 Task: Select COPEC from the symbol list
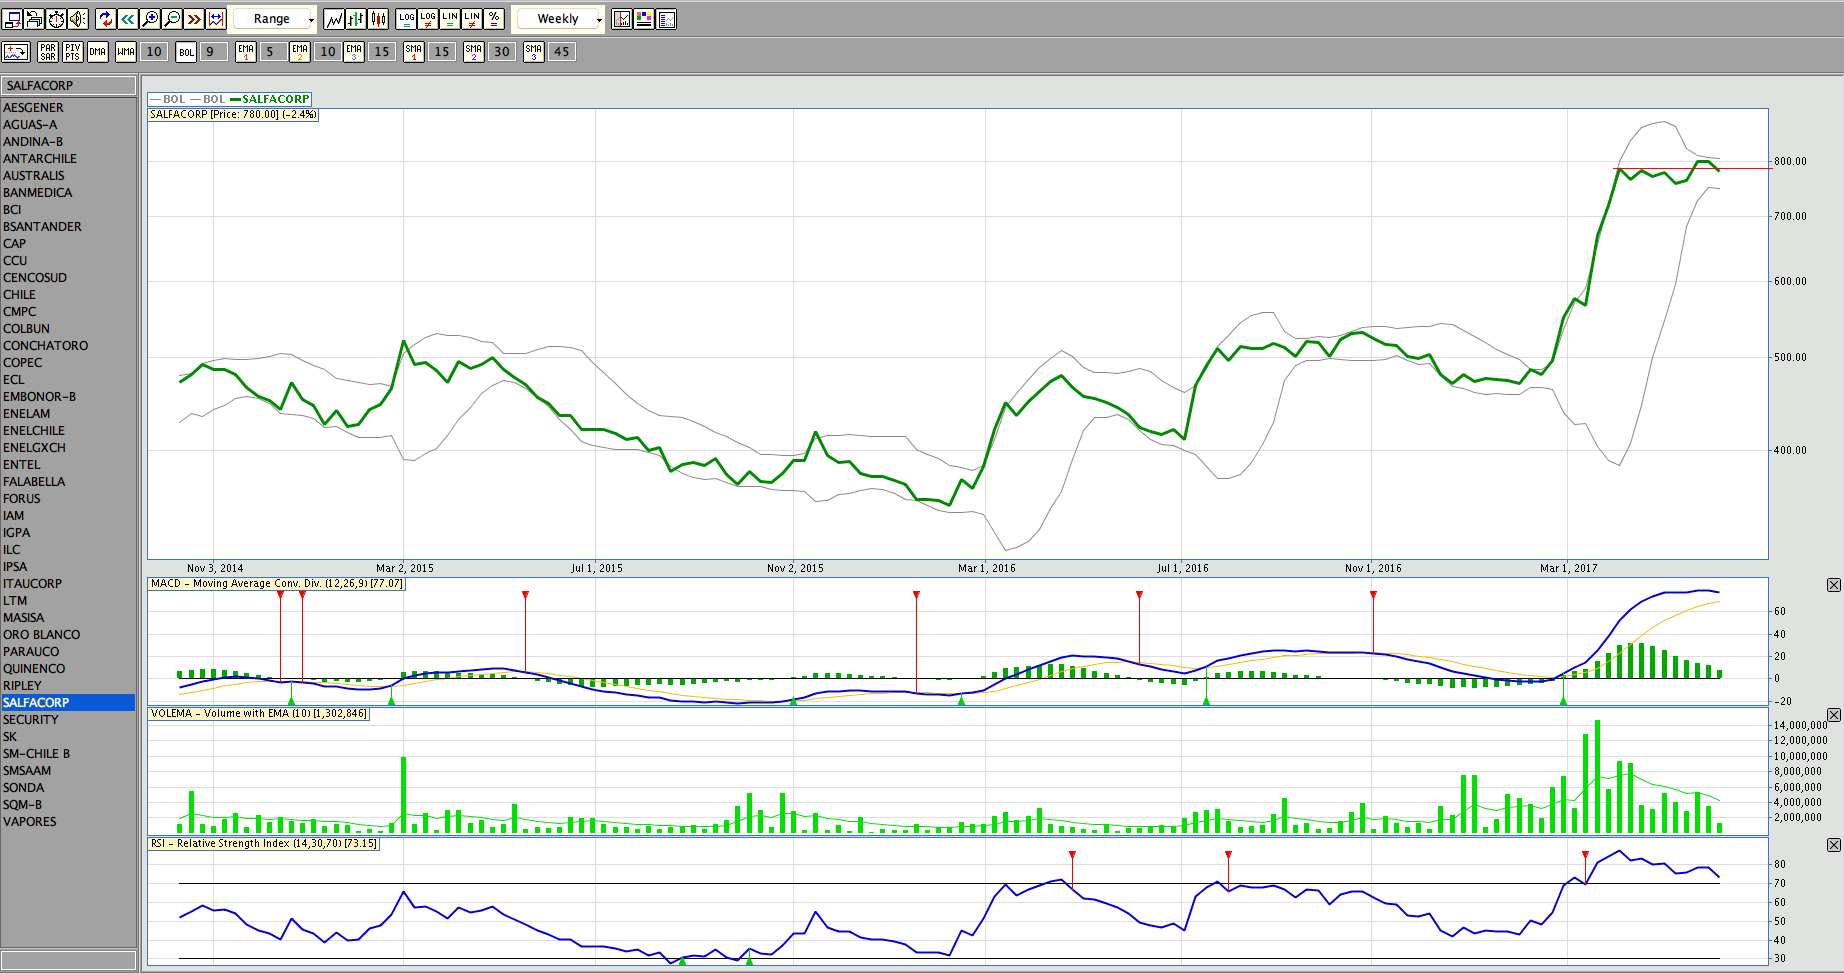23,363
